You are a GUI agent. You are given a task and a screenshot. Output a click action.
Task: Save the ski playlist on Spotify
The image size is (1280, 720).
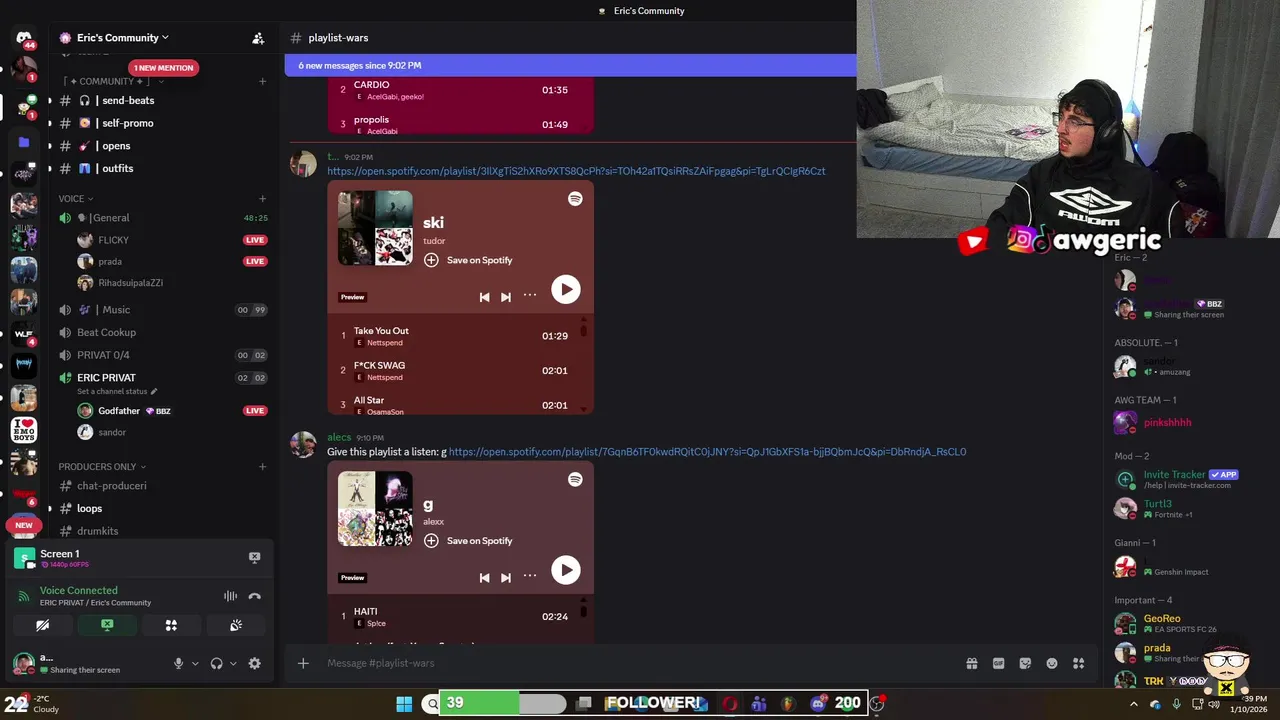[468, 260]
